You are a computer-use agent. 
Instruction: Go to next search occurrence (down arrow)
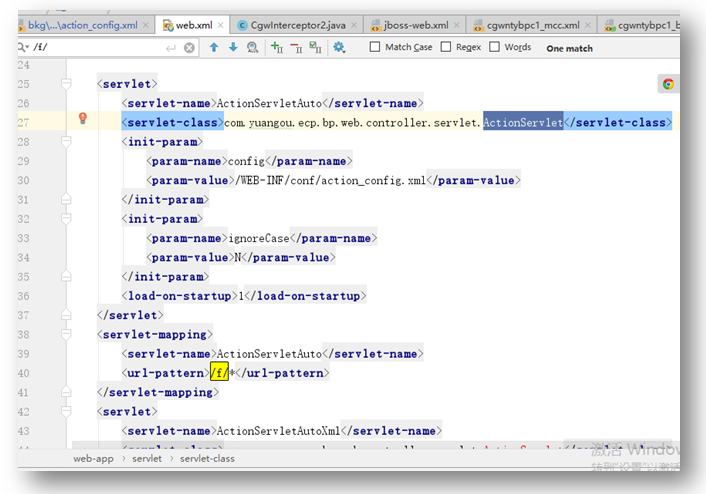233,47
